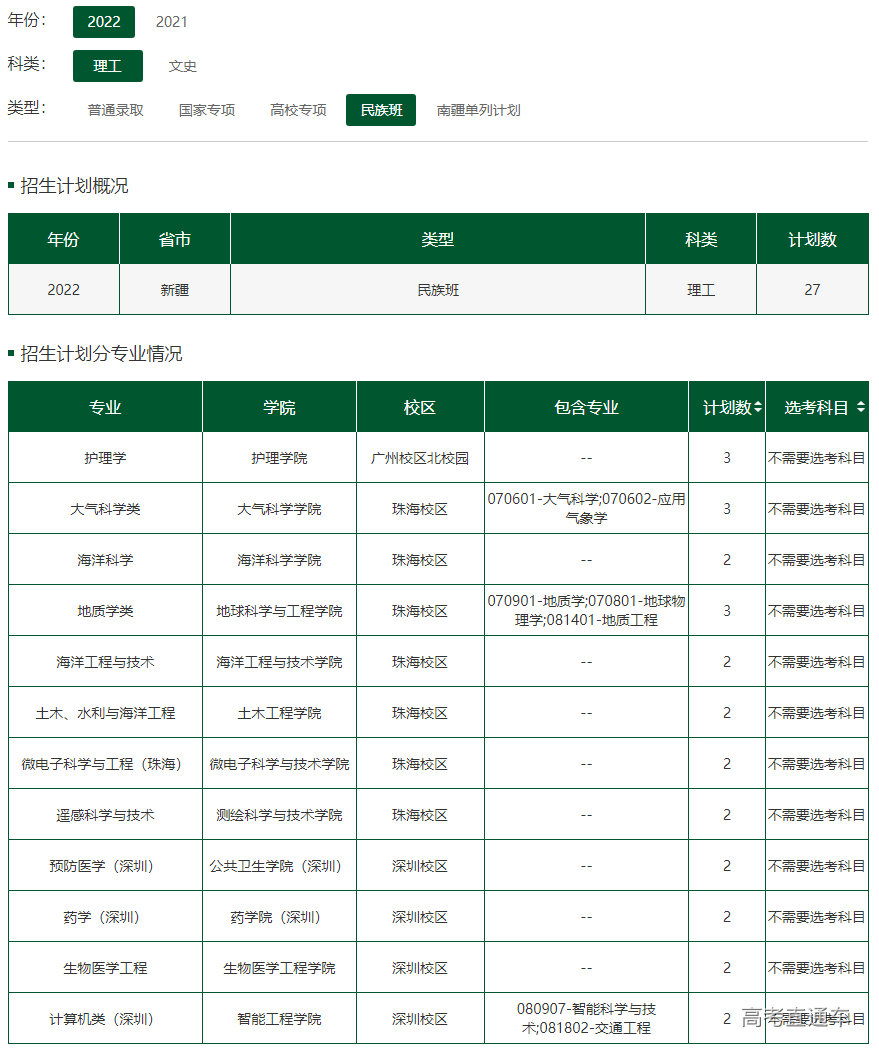This screenshot has width=879, height=1057.
Task: Click a 珠海校区 campus cell
Action: (x=420, y=508)
